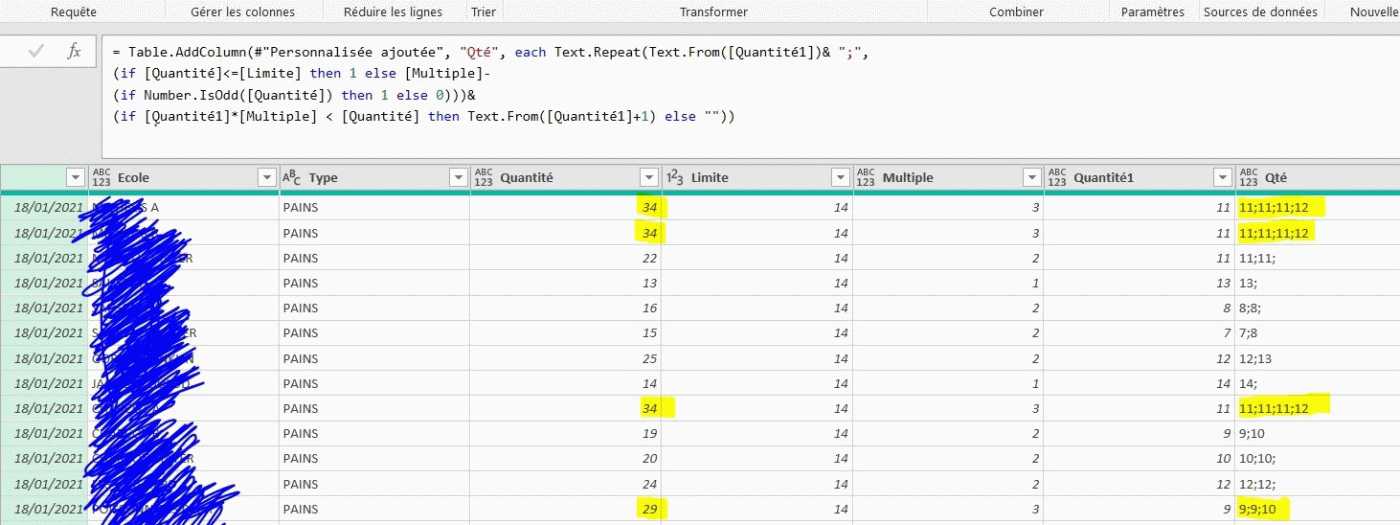This screenshot has height=525, width=1400.
Task: Select the Transformer ribbon group
Action: (714, 12)
